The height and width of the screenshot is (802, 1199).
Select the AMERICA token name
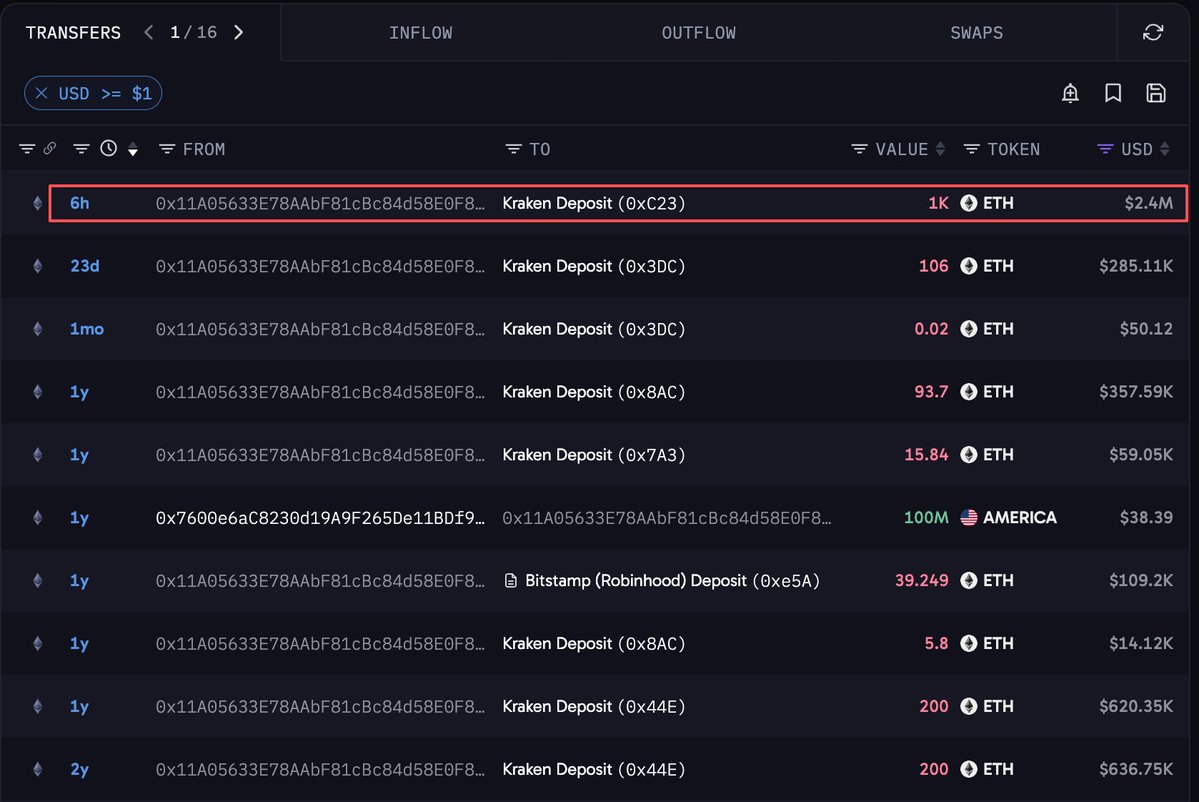[1019, 518]
